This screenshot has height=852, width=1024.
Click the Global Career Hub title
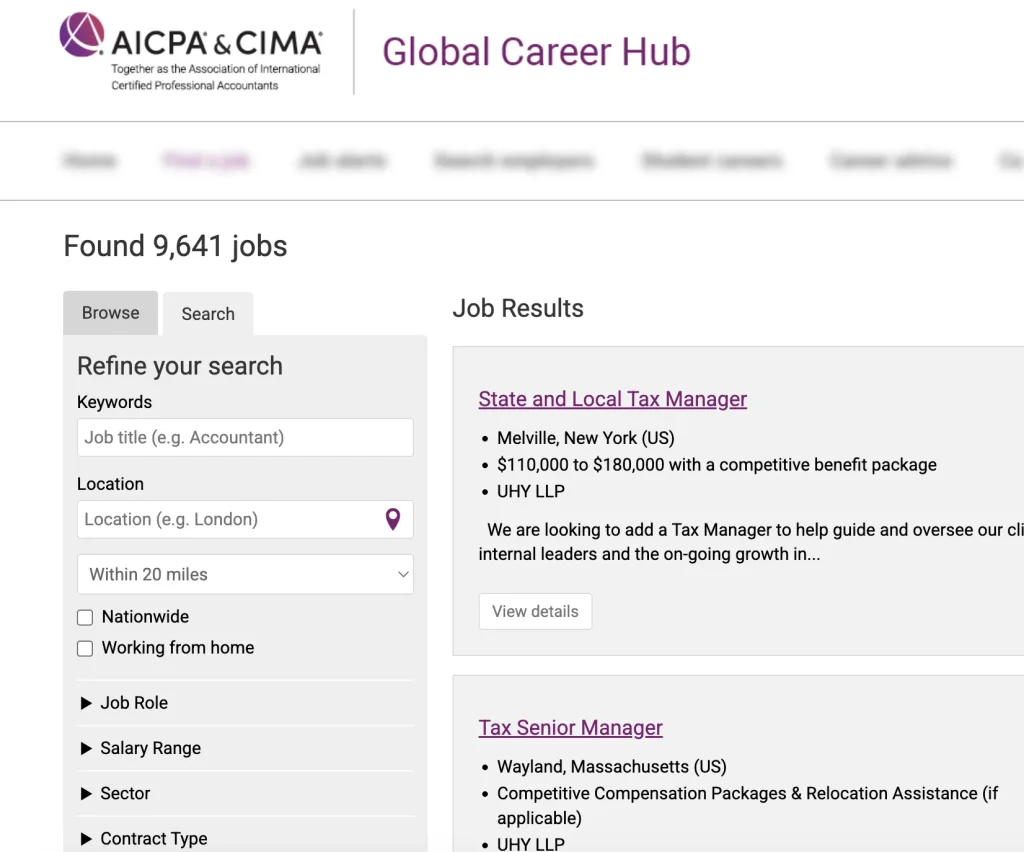[536, 52]
